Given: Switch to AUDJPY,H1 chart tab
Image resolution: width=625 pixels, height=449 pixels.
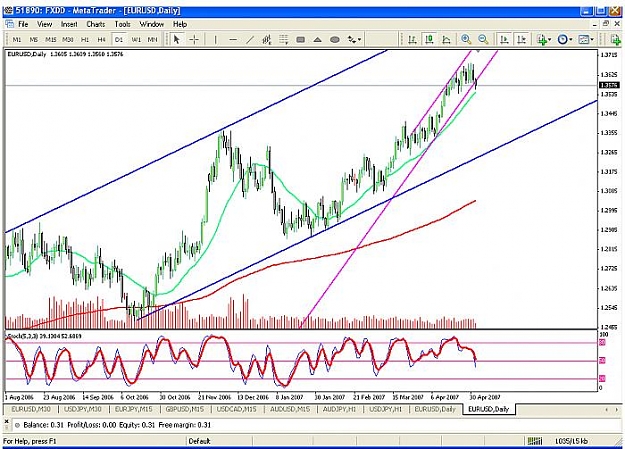Looking at the screenshot, I should (340, 409).
